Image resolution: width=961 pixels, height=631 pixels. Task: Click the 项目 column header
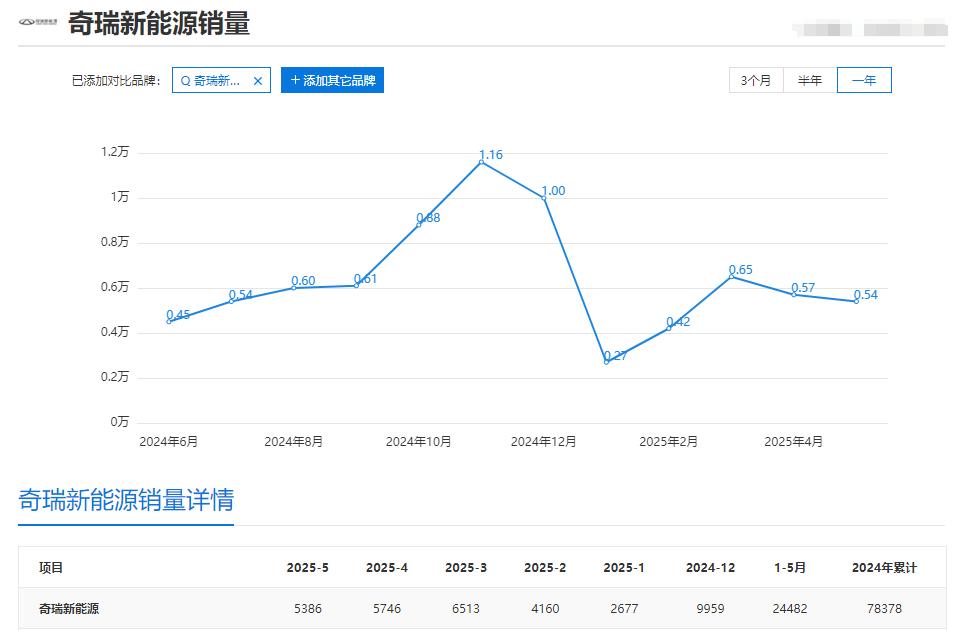51,568
